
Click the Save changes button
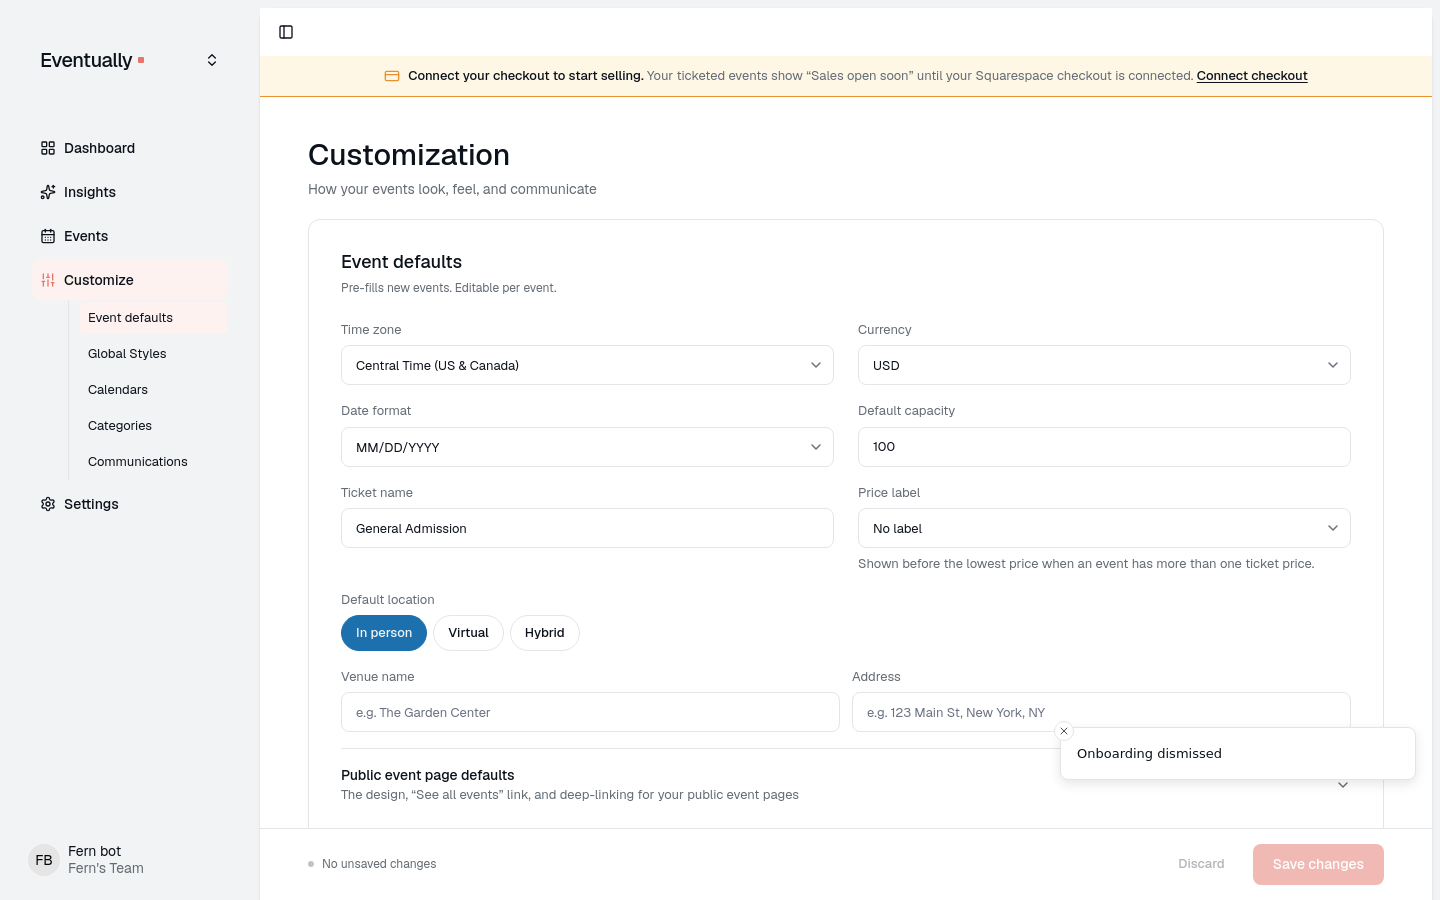[x=1318, y=864]
